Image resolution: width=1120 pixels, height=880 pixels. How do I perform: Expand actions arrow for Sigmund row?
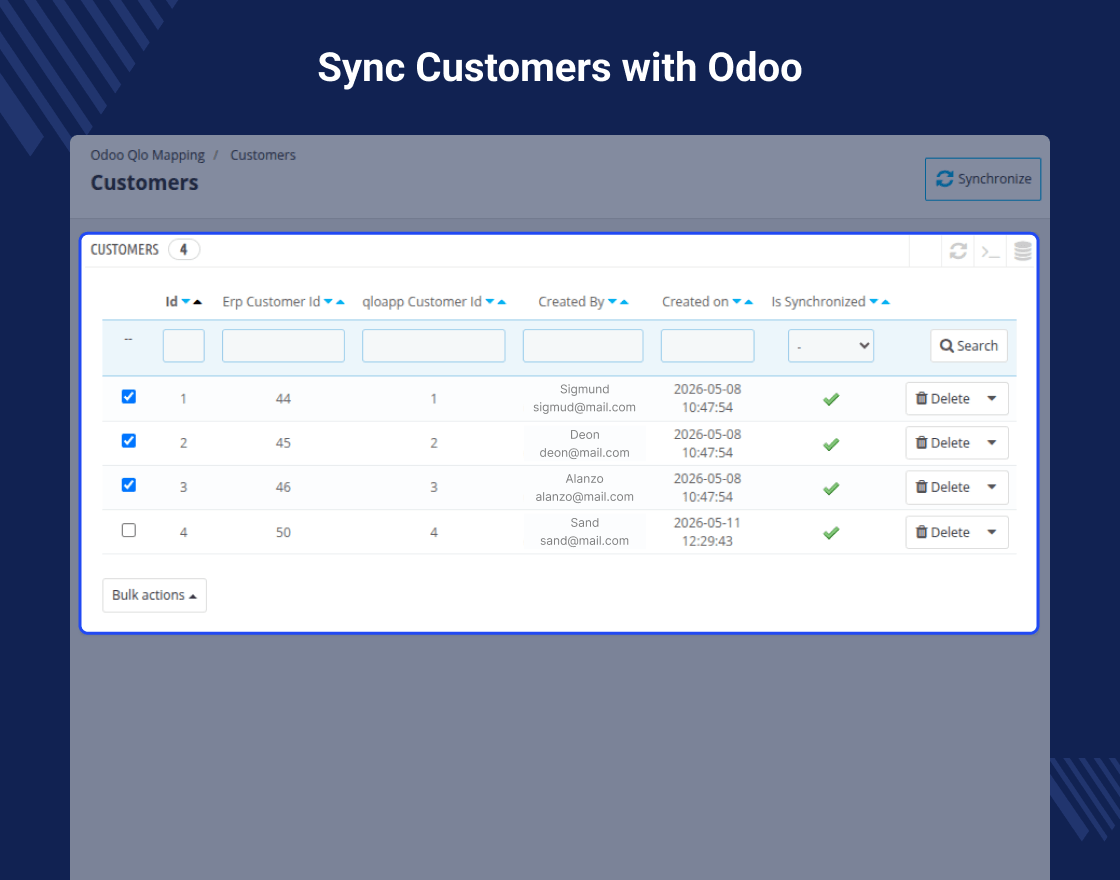992,399
